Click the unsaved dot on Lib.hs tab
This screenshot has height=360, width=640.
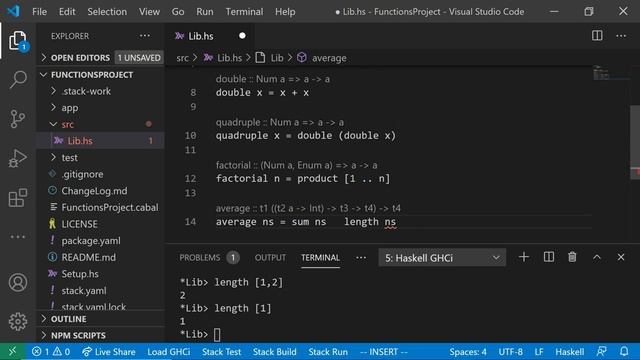point(242,36)
